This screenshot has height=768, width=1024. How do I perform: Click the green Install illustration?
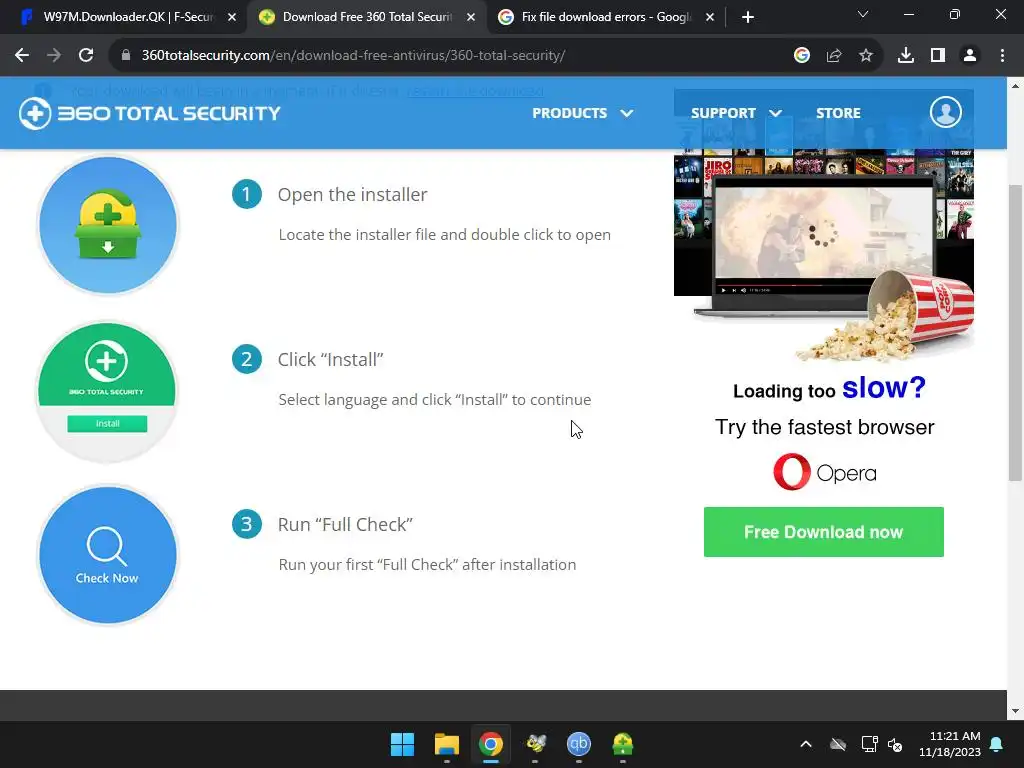[107, 391]
